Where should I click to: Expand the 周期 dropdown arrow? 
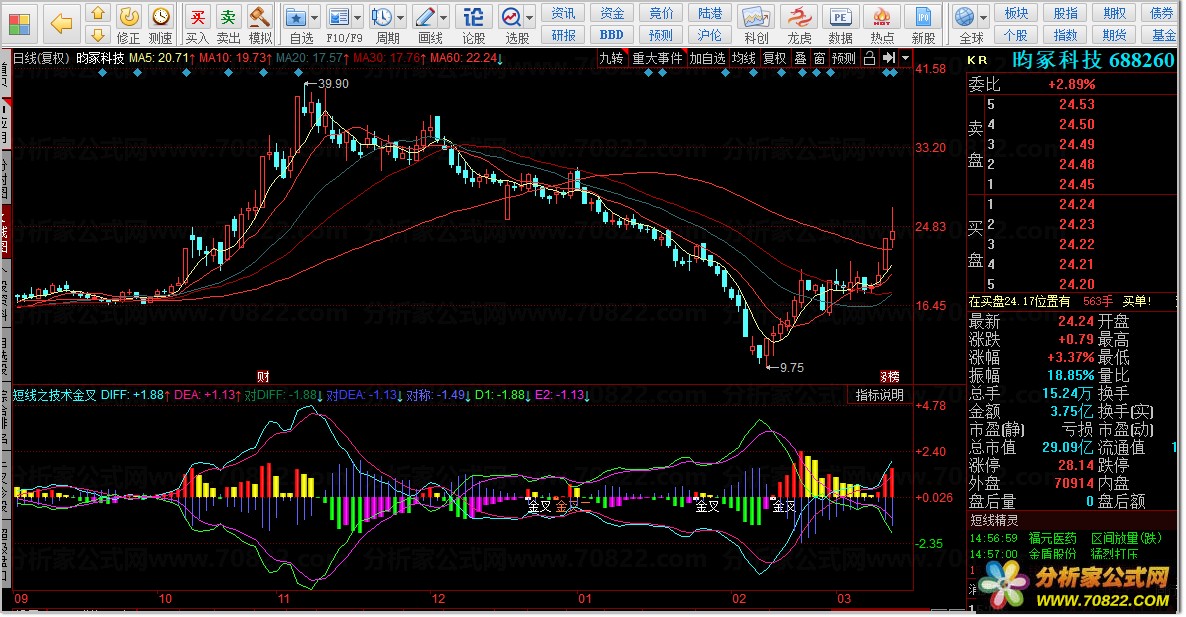[401, 17]
